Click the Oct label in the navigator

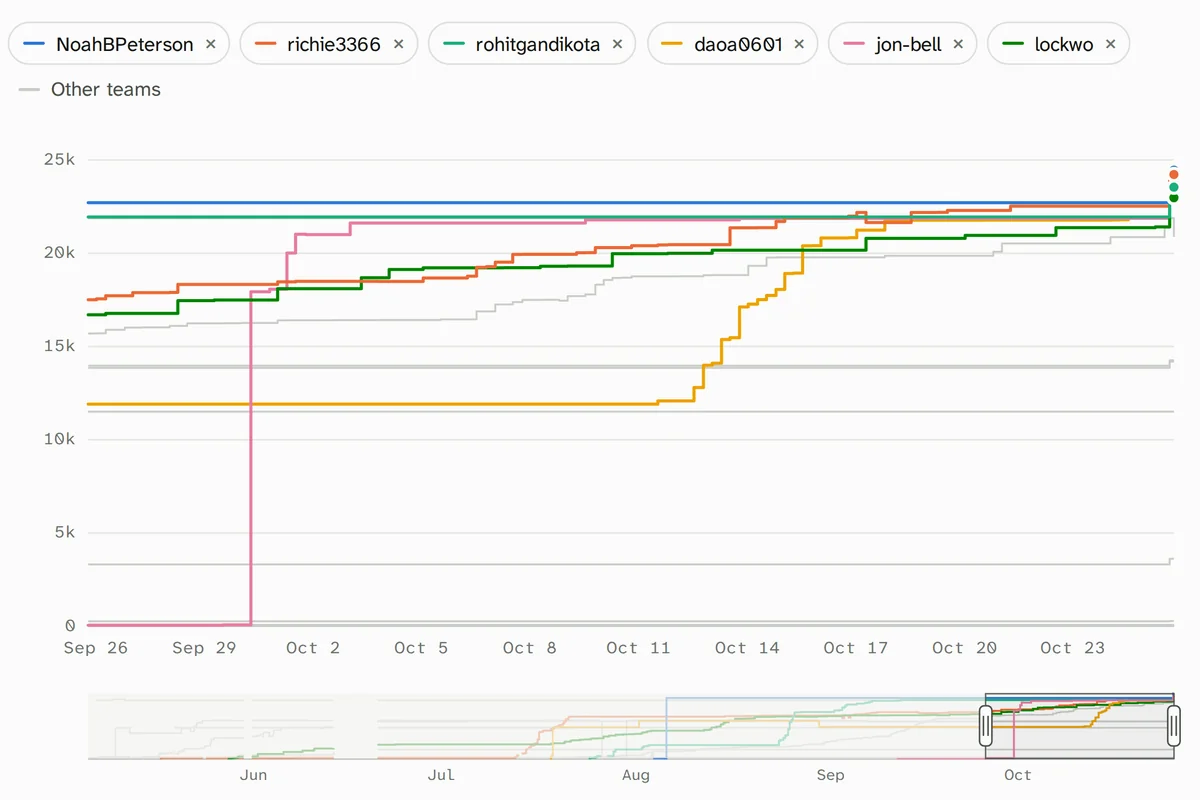[1018, 775]
